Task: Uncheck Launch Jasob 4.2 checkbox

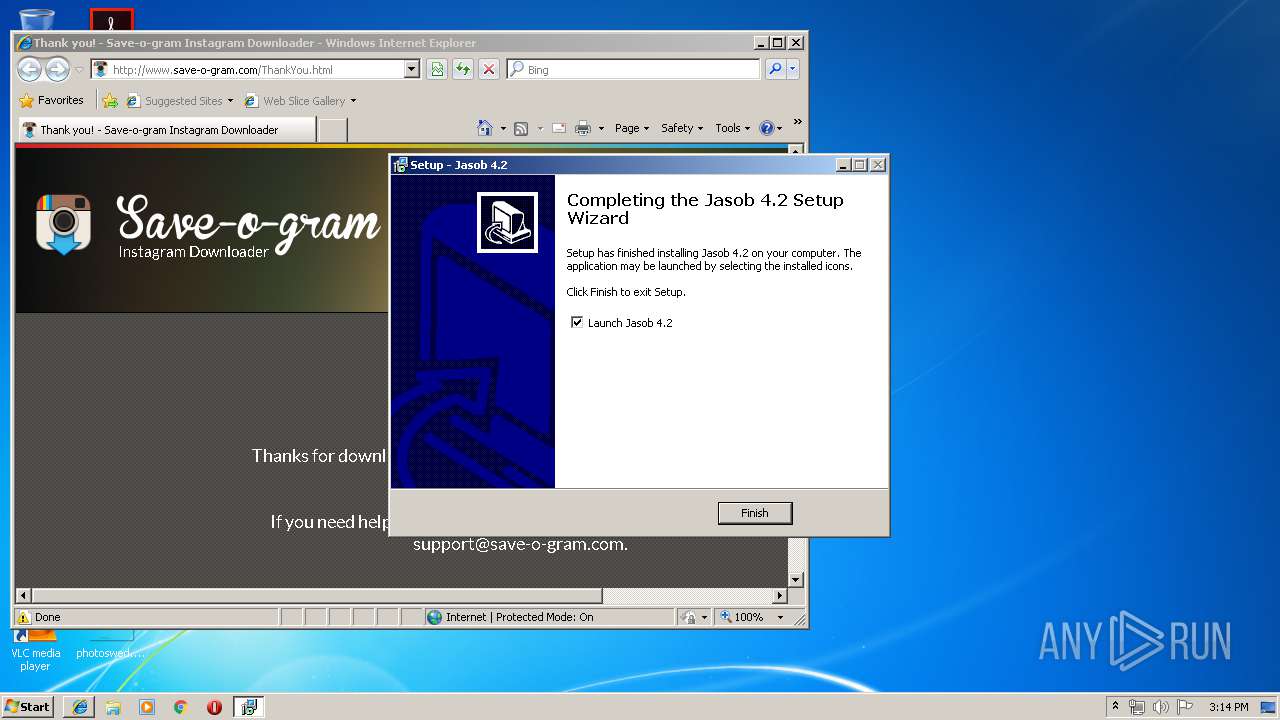Action: (576, 322)
